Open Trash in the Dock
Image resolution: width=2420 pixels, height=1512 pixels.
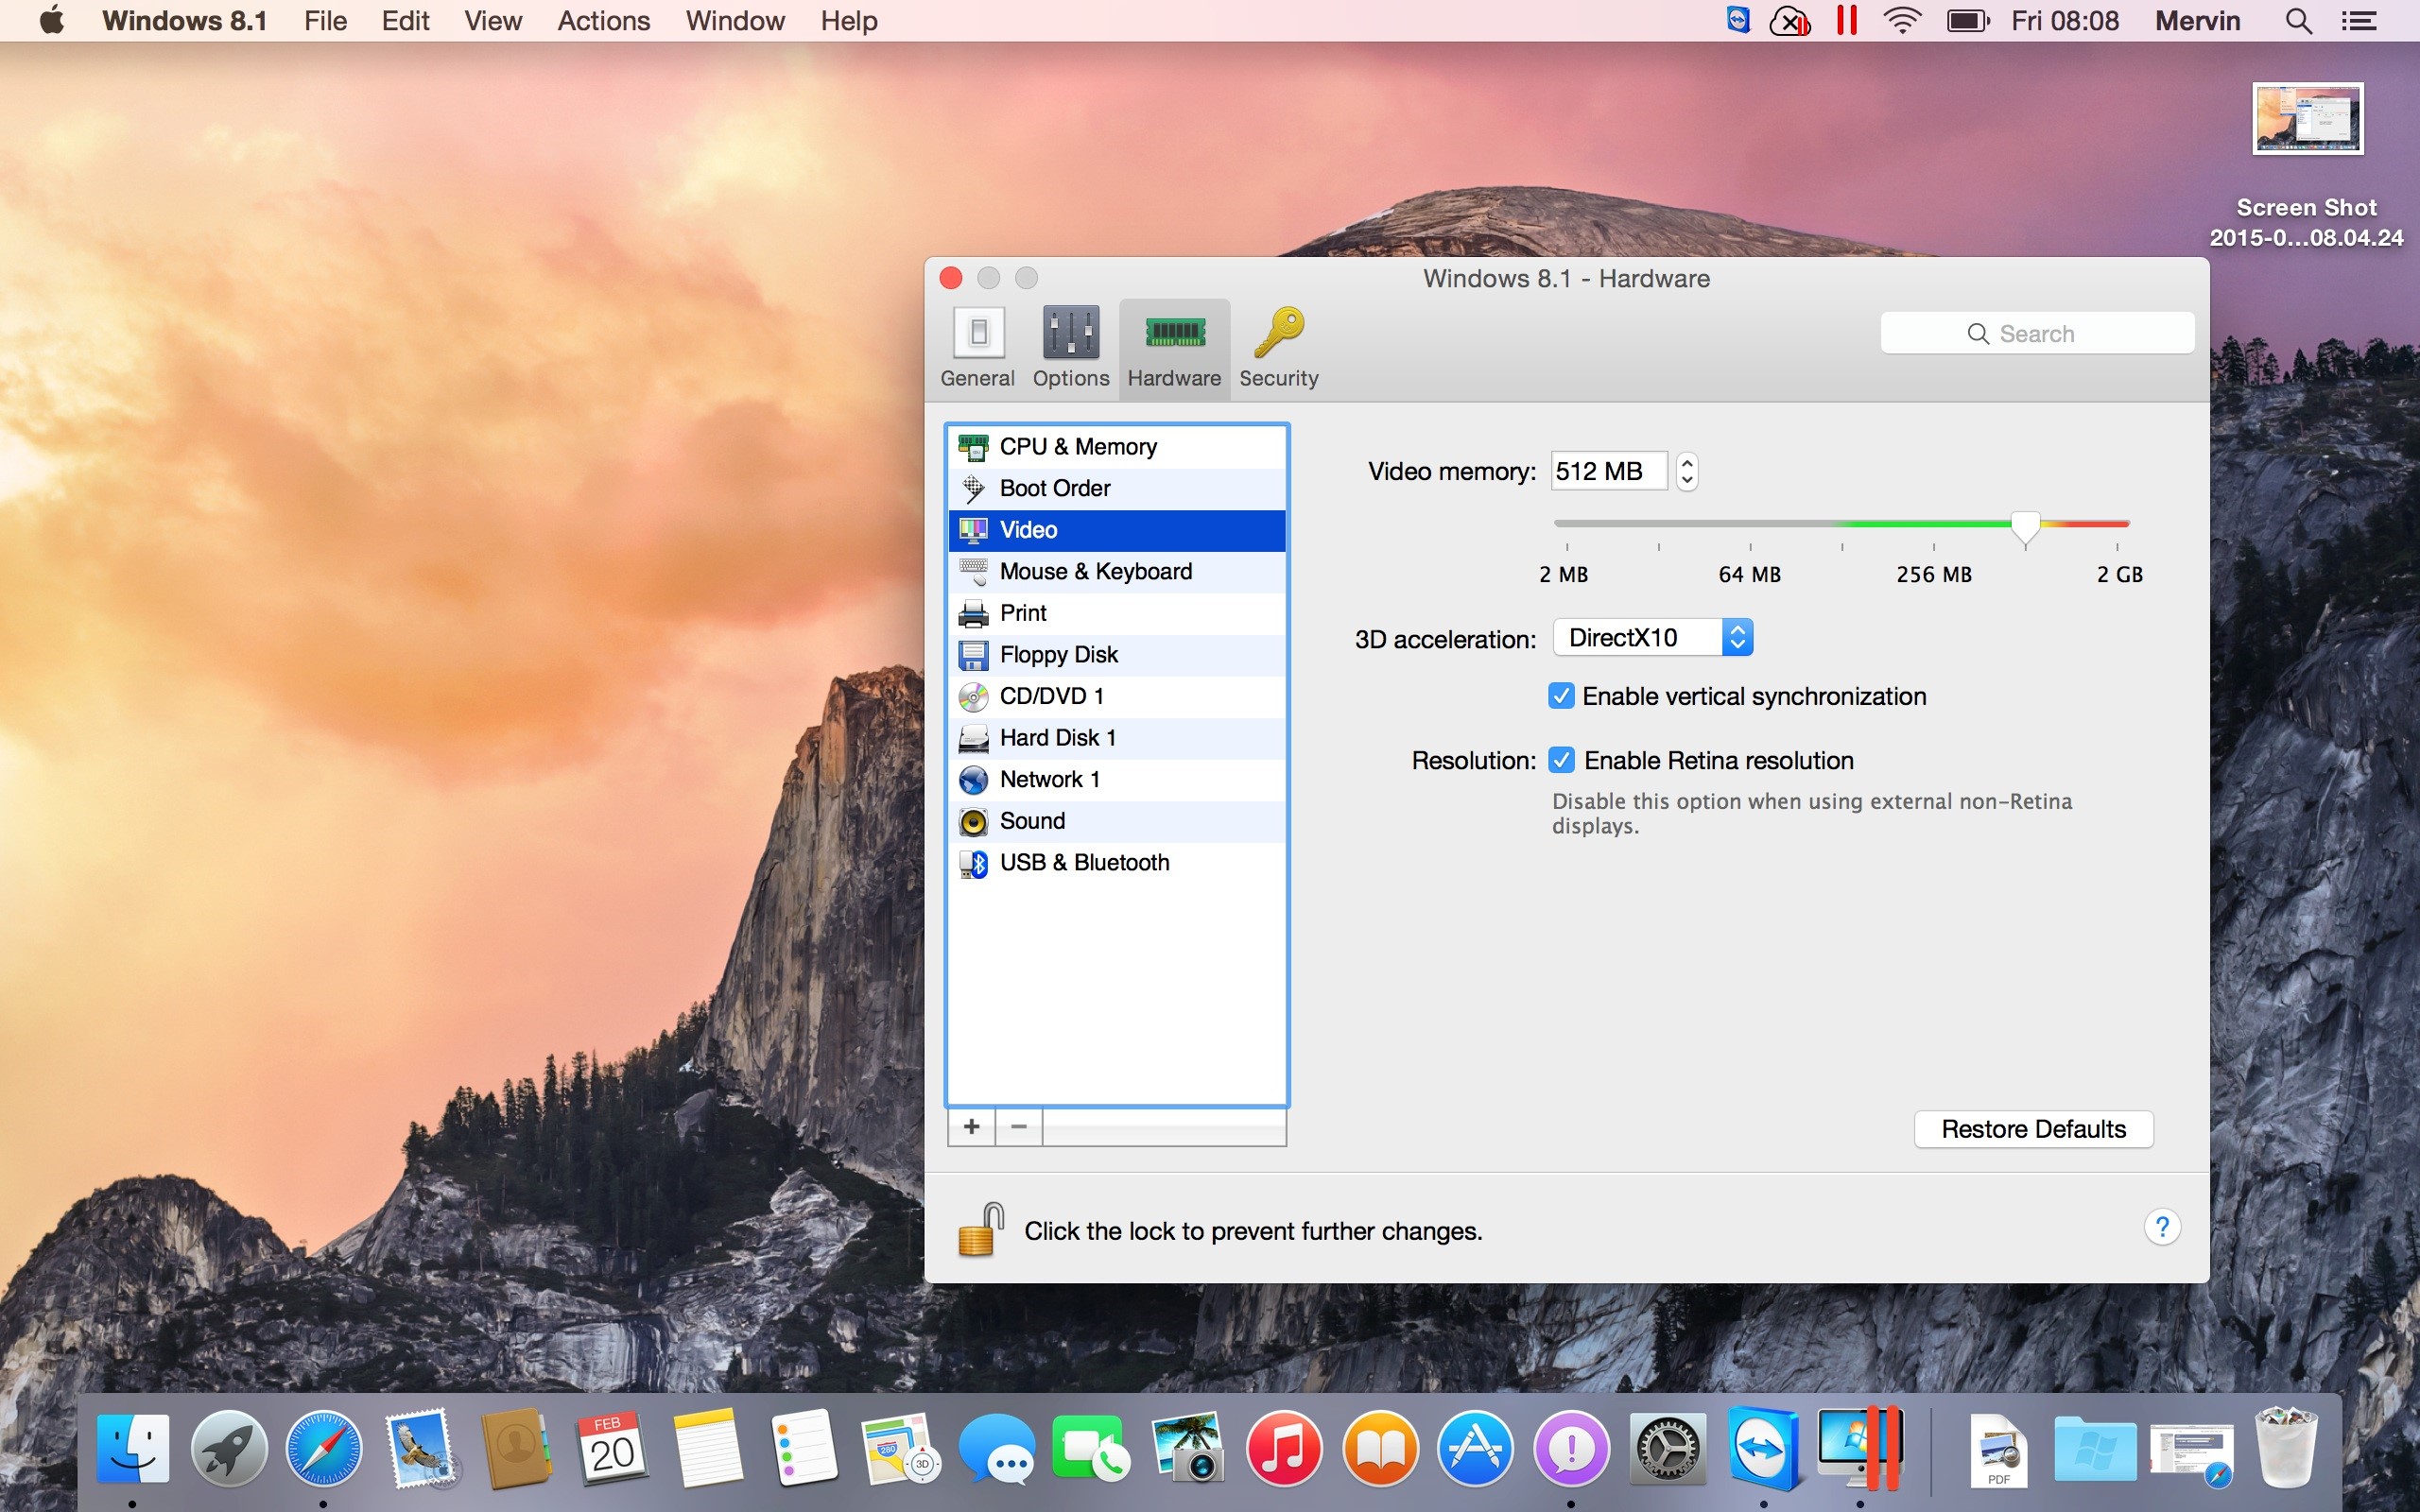2286,1448
